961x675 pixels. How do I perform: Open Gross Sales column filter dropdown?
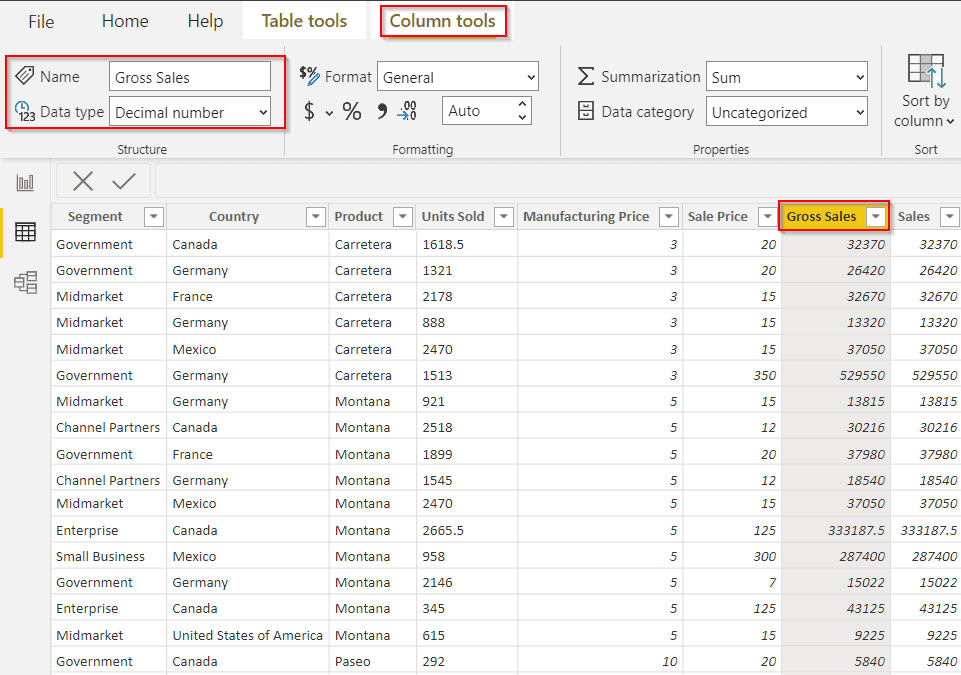tap(876, 217)
